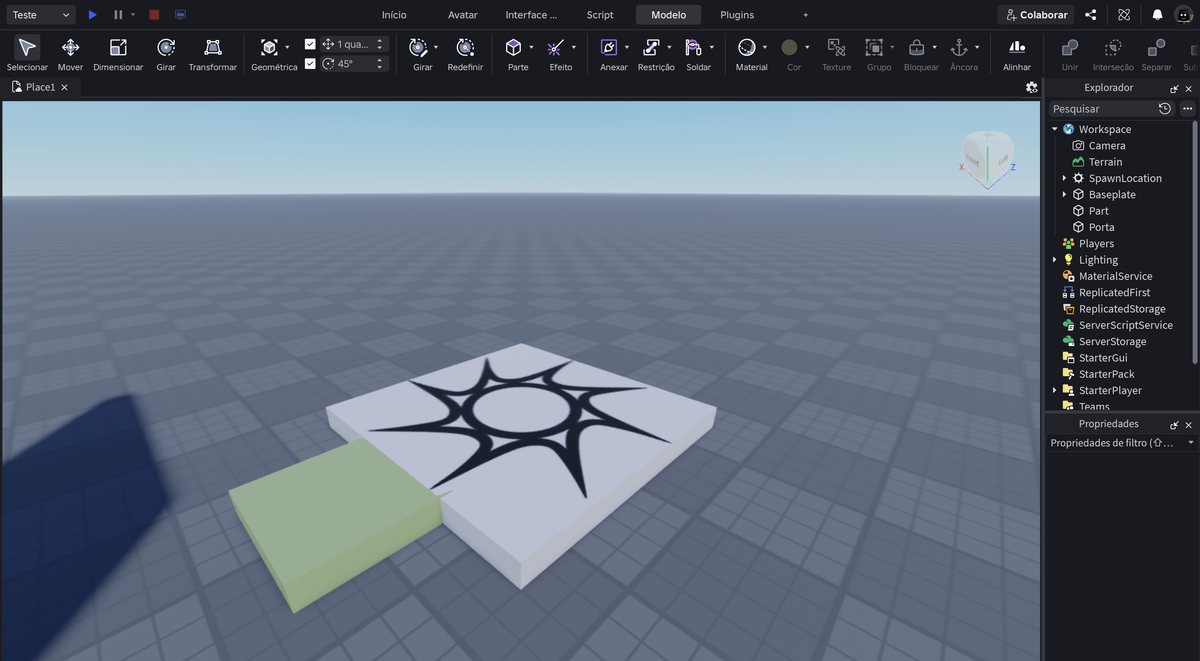
Task: Click the Âncora anchor icon
Action: coord(959,47)
